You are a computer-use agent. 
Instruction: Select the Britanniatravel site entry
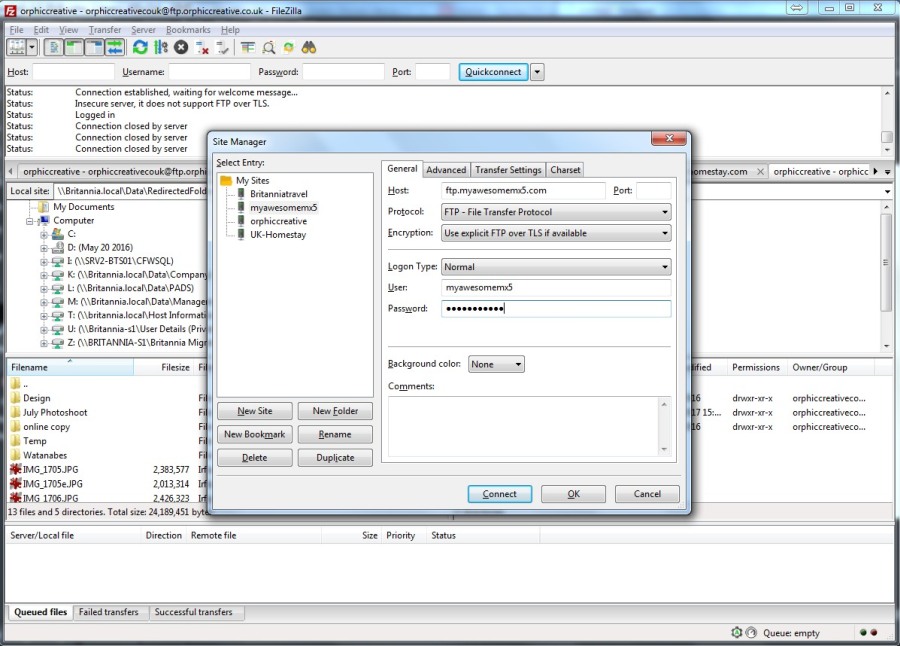tap(278, 194)
